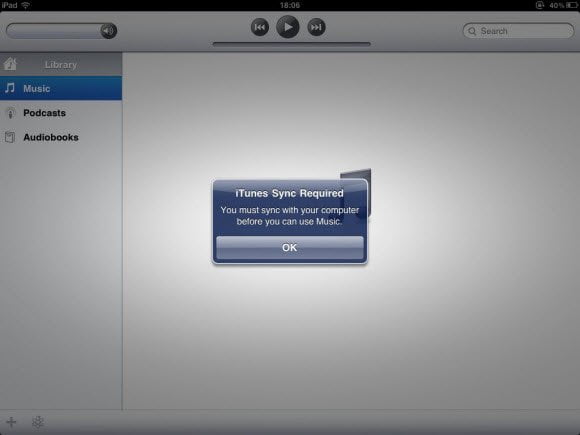580x435 pixels.
Task: Click the volume speaker knob
Action: [108, 31]
